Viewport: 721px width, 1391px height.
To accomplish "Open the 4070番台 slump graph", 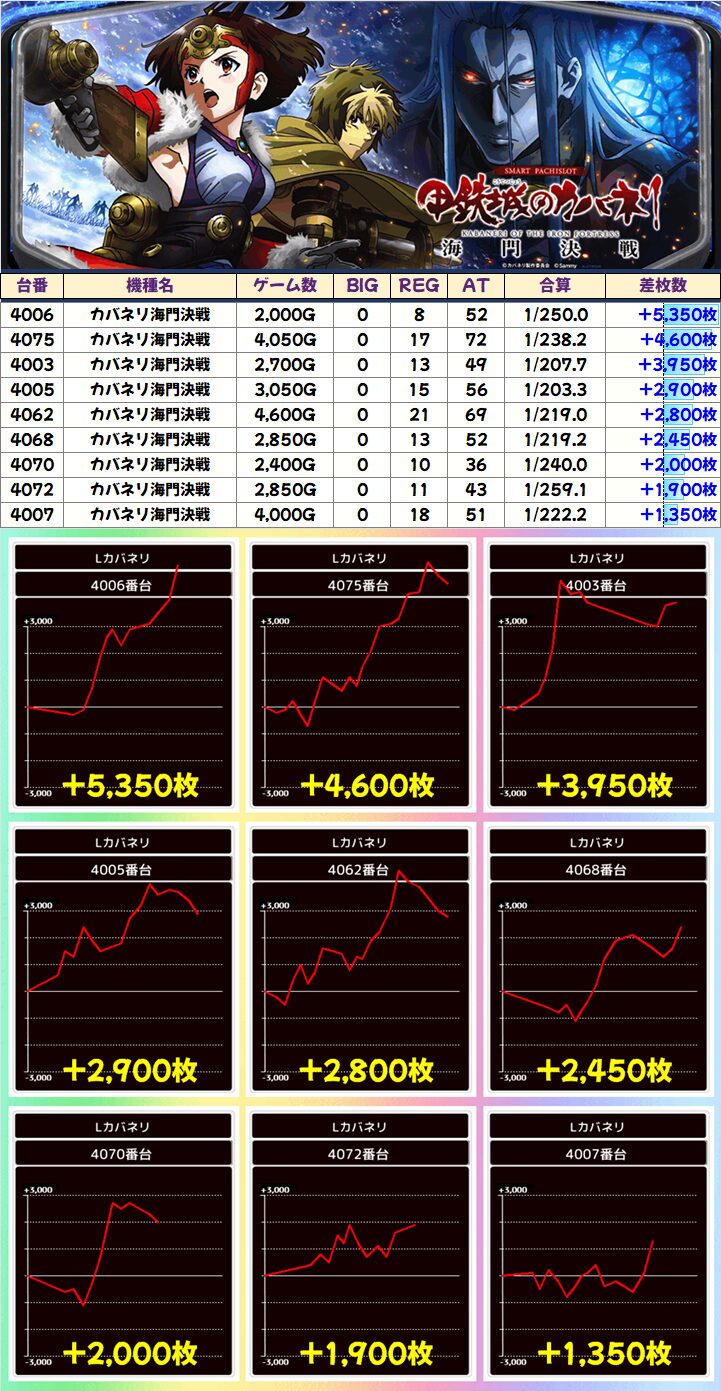I will (x=125, y=1243).
